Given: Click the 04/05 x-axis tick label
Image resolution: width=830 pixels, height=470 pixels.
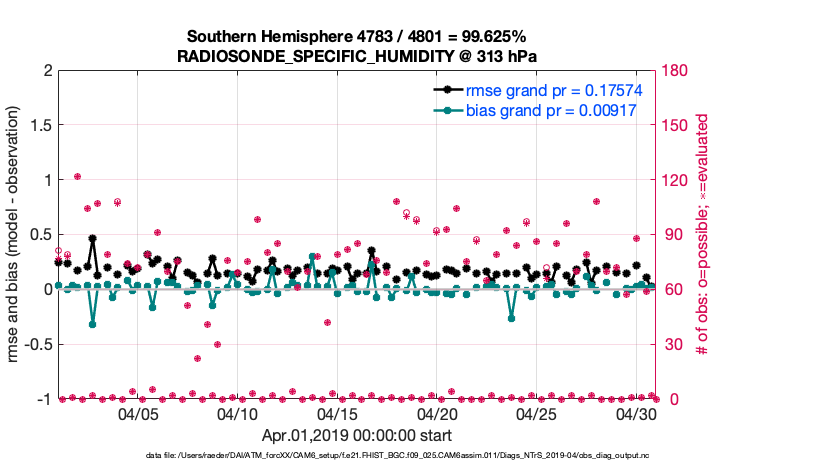Looking at the screenshot, I should (137, 414).
